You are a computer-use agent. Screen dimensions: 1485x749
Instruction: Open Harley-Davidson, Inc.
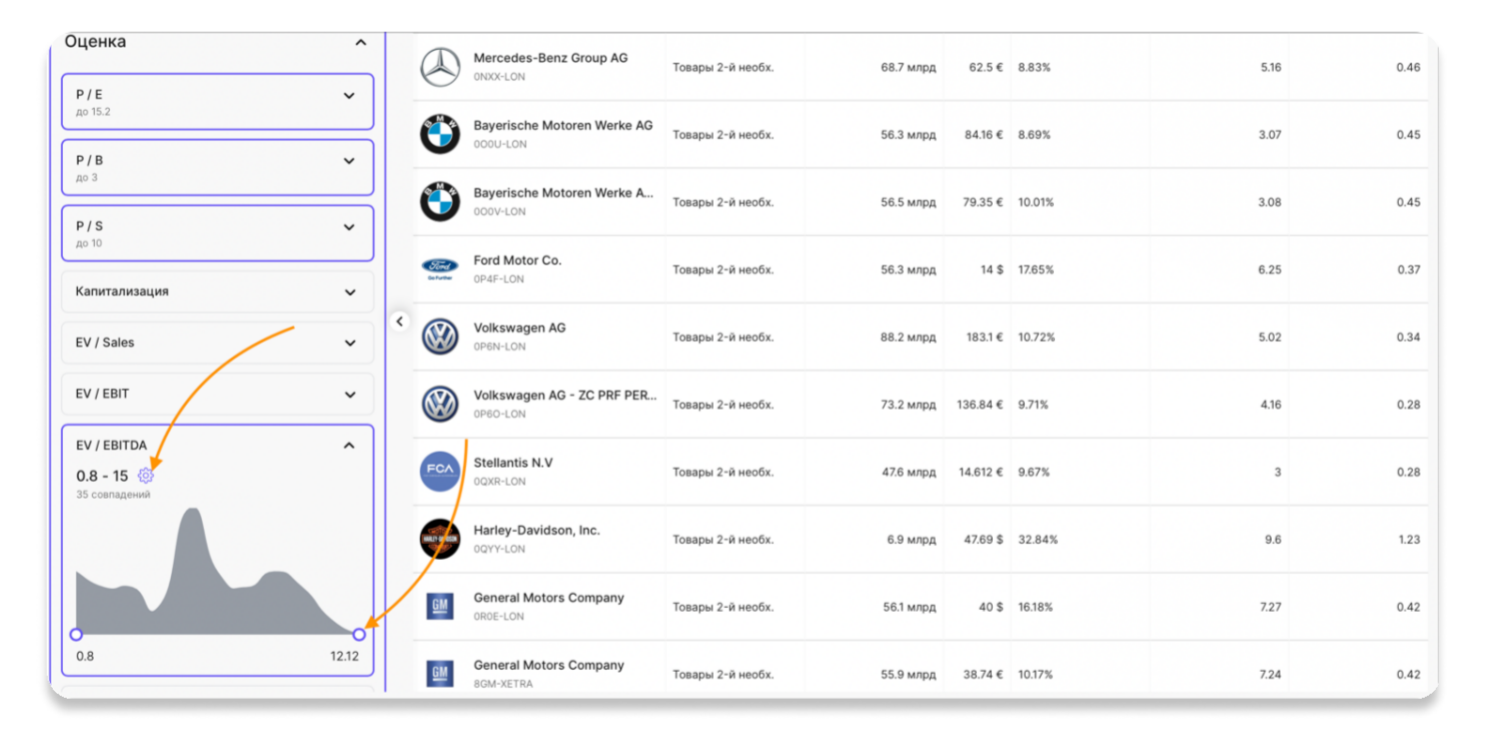click(x=537, y=530)
